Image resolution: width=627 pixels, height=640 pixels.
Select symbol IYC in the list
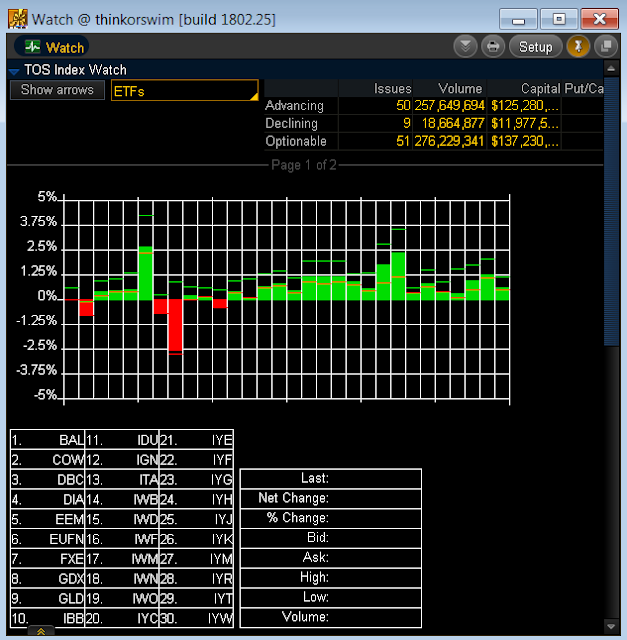pyautogui.click(x=122, y=618)
